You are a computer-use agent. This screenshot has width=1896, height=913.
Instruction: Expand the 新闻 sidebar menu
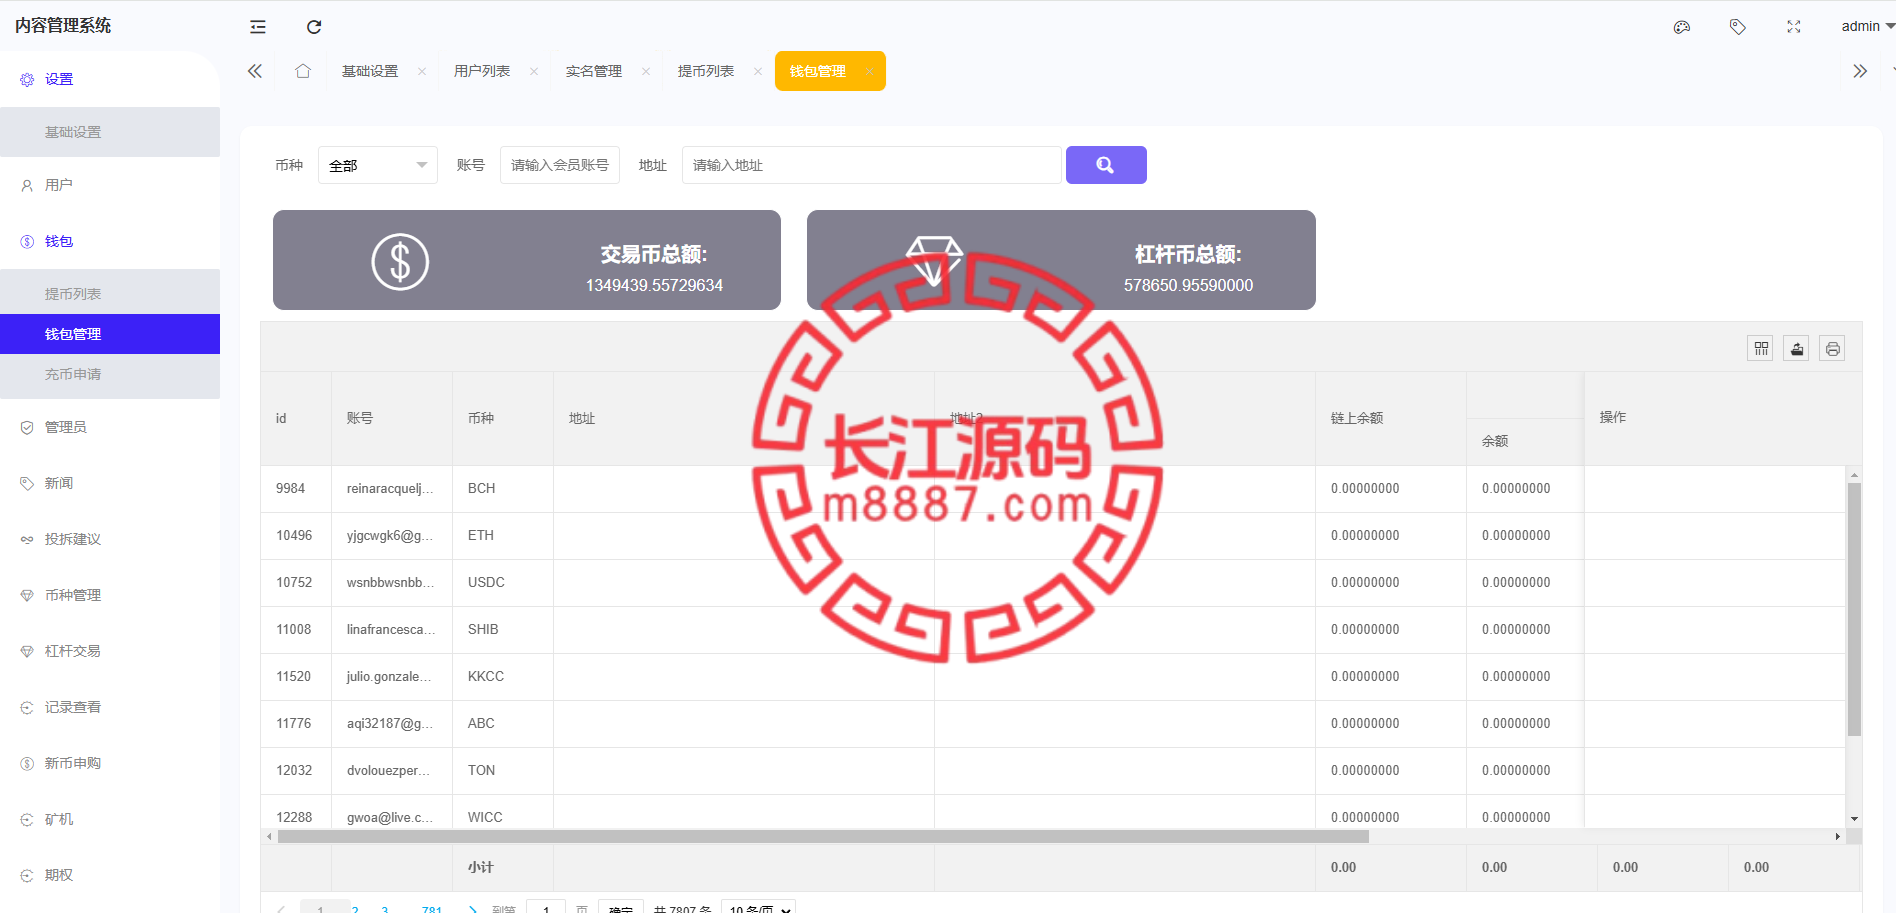point(110,483)
